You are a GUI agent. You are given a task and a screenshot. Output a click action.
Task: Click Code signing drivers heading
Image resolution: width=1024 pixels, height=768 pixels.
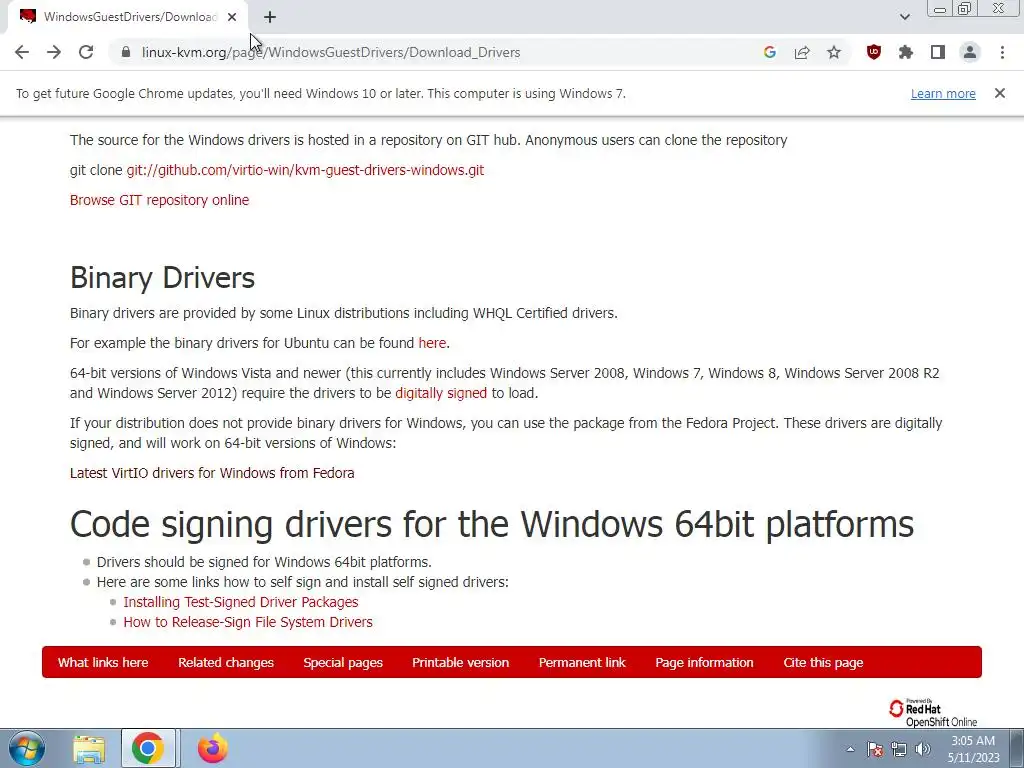492,524
